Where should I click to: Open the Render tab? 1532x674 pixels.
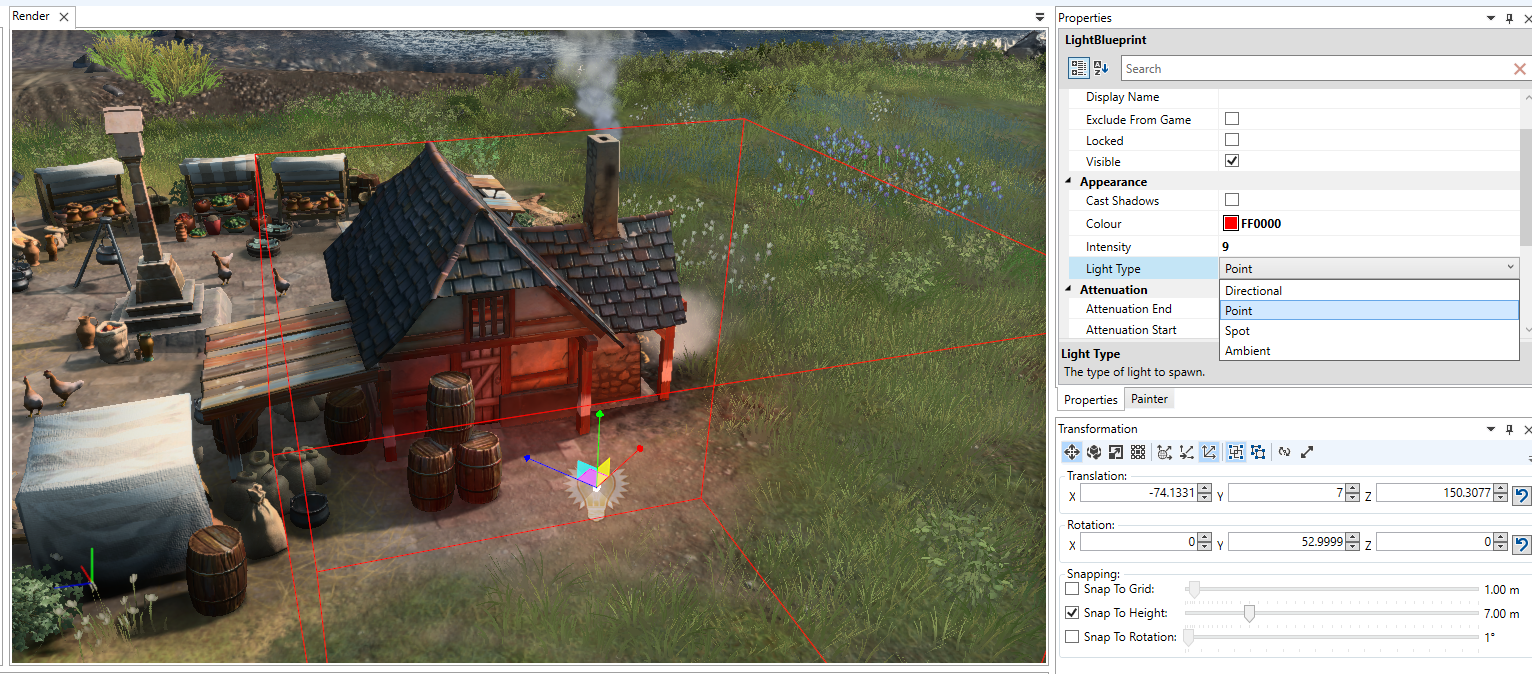tap(30, 17)
